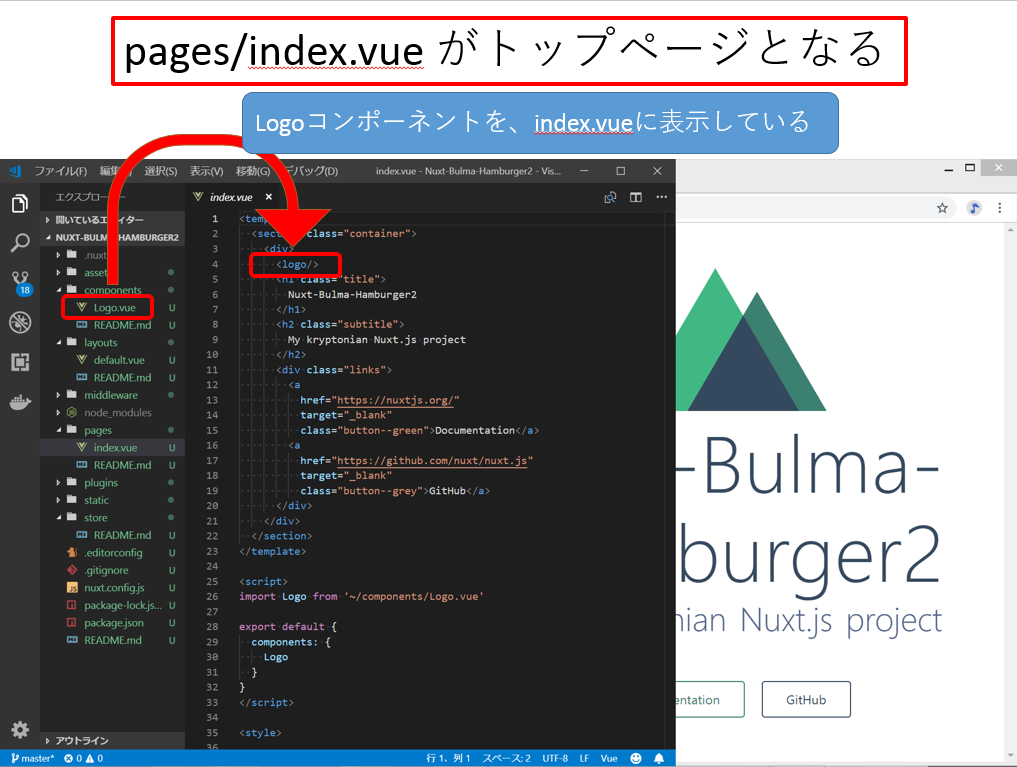Expand the middleware folder
The image size is (1017, 767).
coord(111,395)
